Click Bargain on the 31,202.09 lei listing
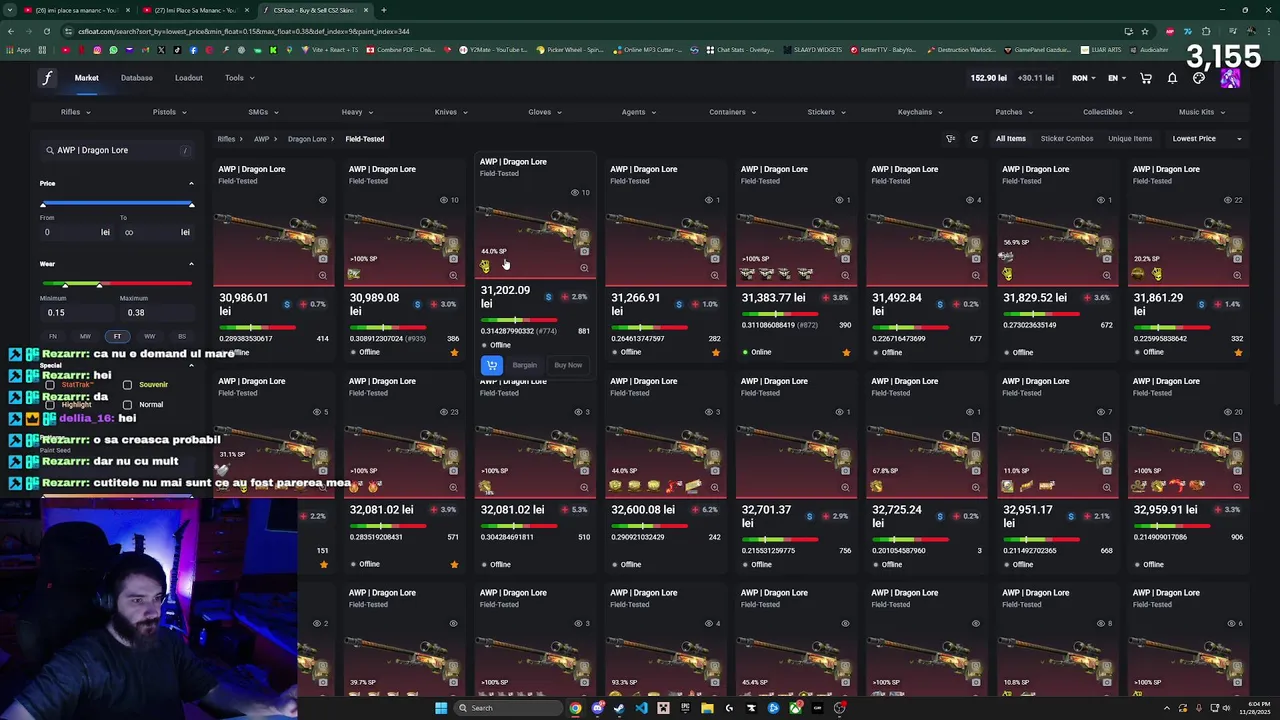Screen dimensions: 1280x720 525,365
